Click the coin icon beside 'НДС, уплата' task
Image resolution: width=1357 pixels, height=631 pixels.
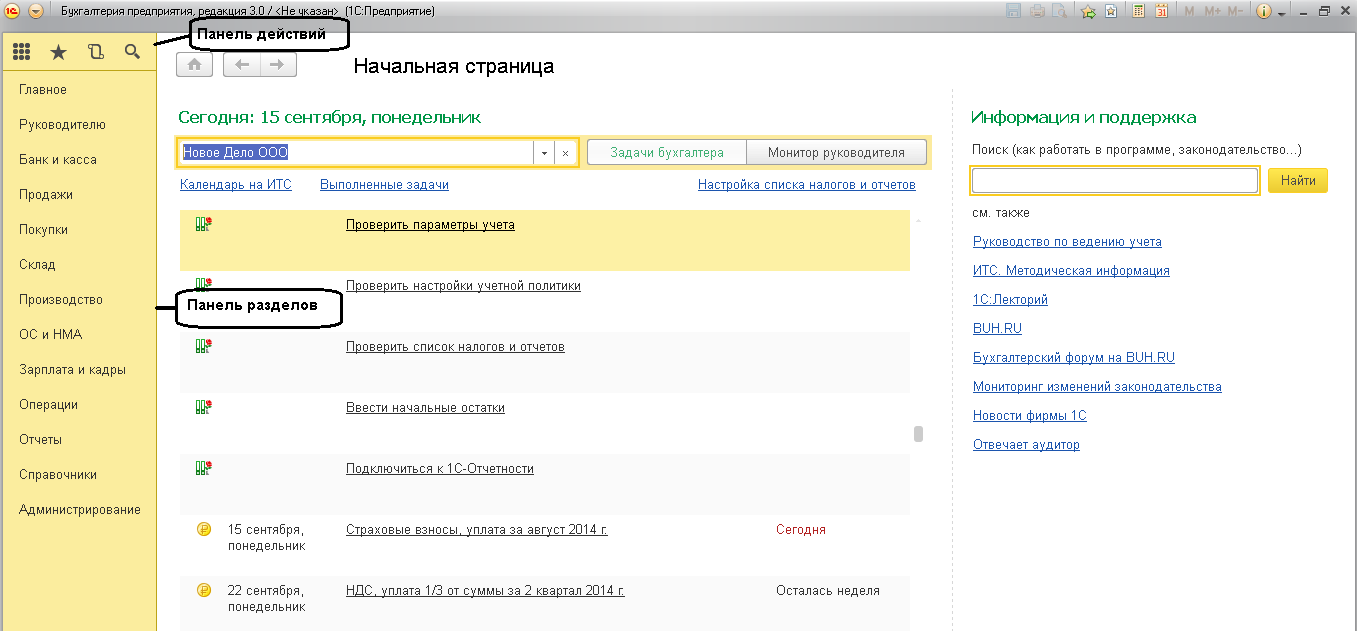[204, 591]
